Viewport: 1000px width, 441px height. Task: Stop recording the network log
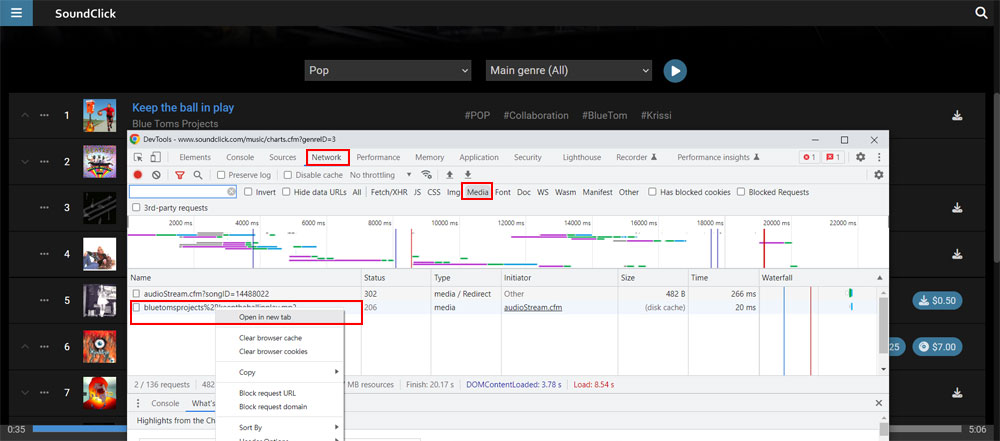(138, 175)
